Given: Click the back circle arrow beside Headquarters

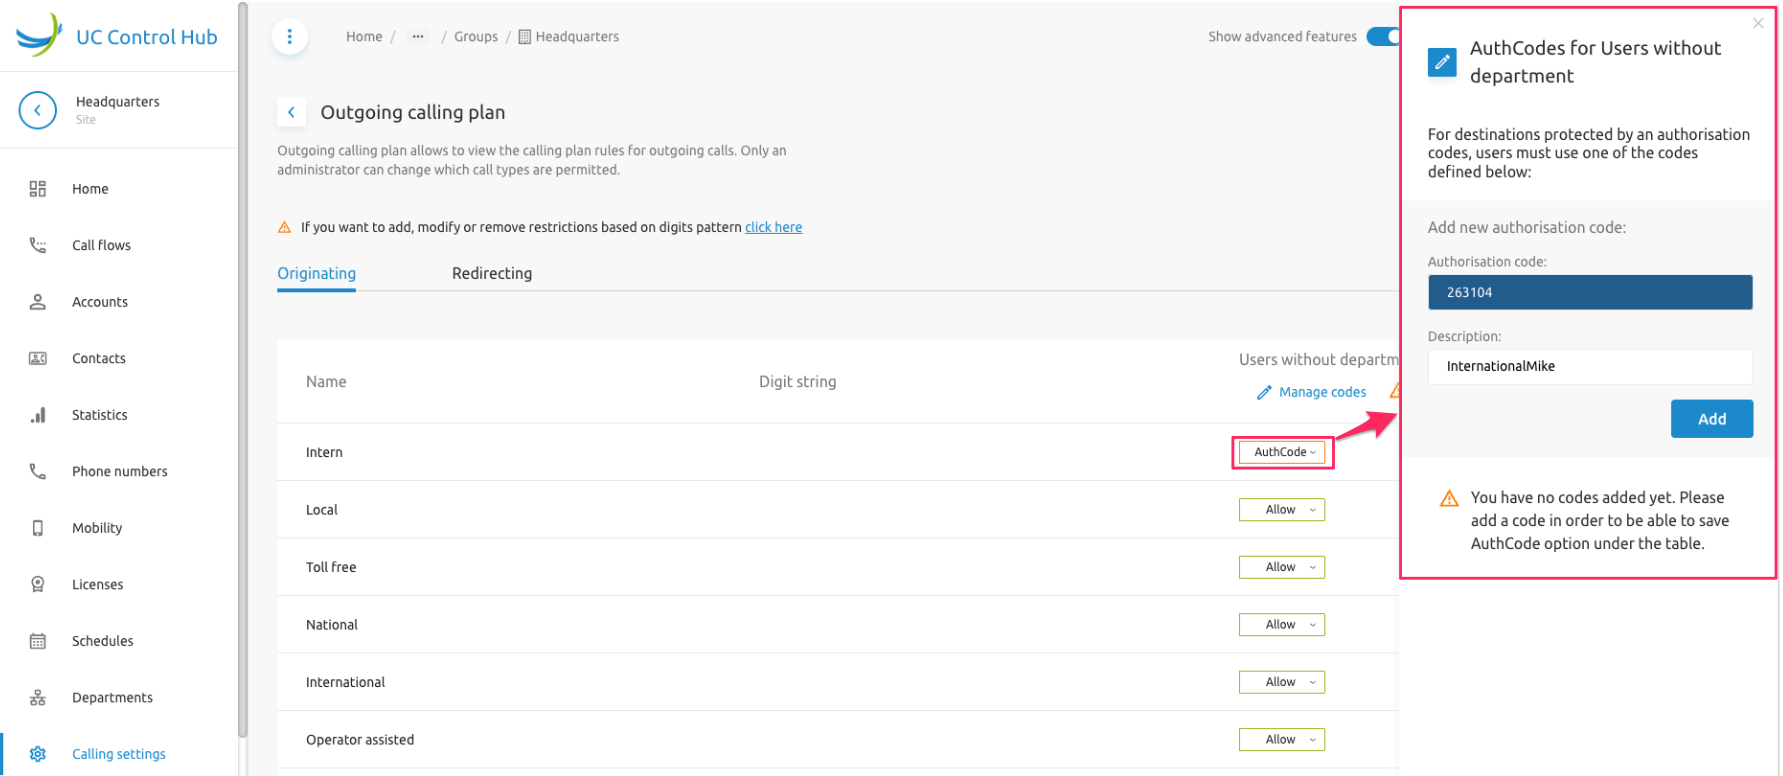Looking at the screenshot, I should tap(38, 110).
